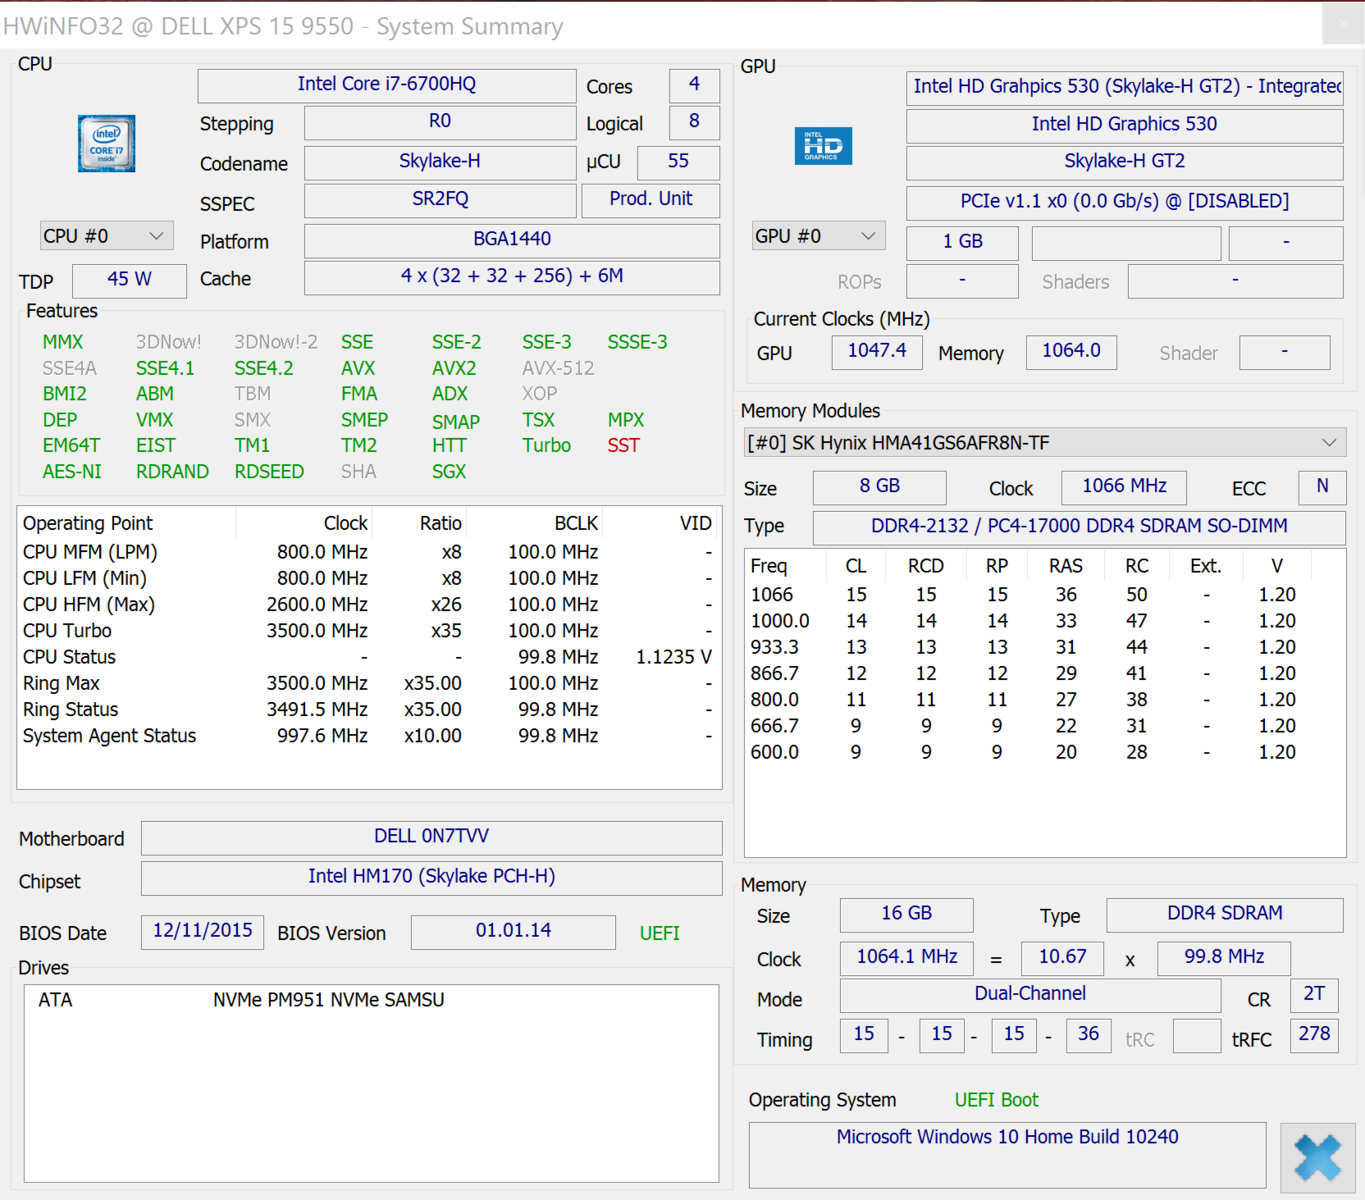Click the Intel Core i7-6700HQ name field
This screenshot has height=1200, width=1365.
click(x=387, y=85)
